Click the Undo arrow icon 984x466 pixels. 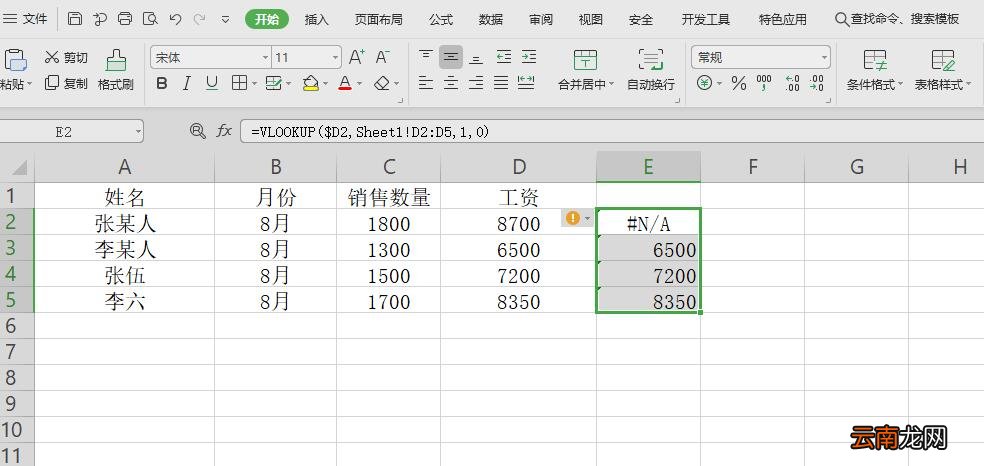click(176, 19)
